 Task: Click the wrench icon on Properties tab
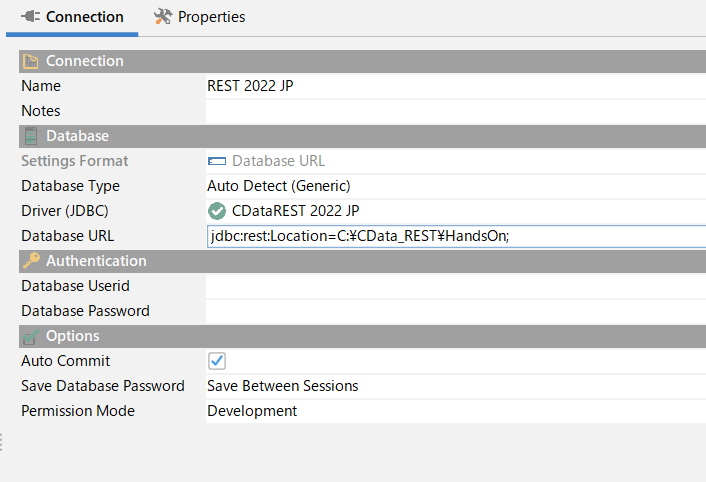(x=163, y=17)
